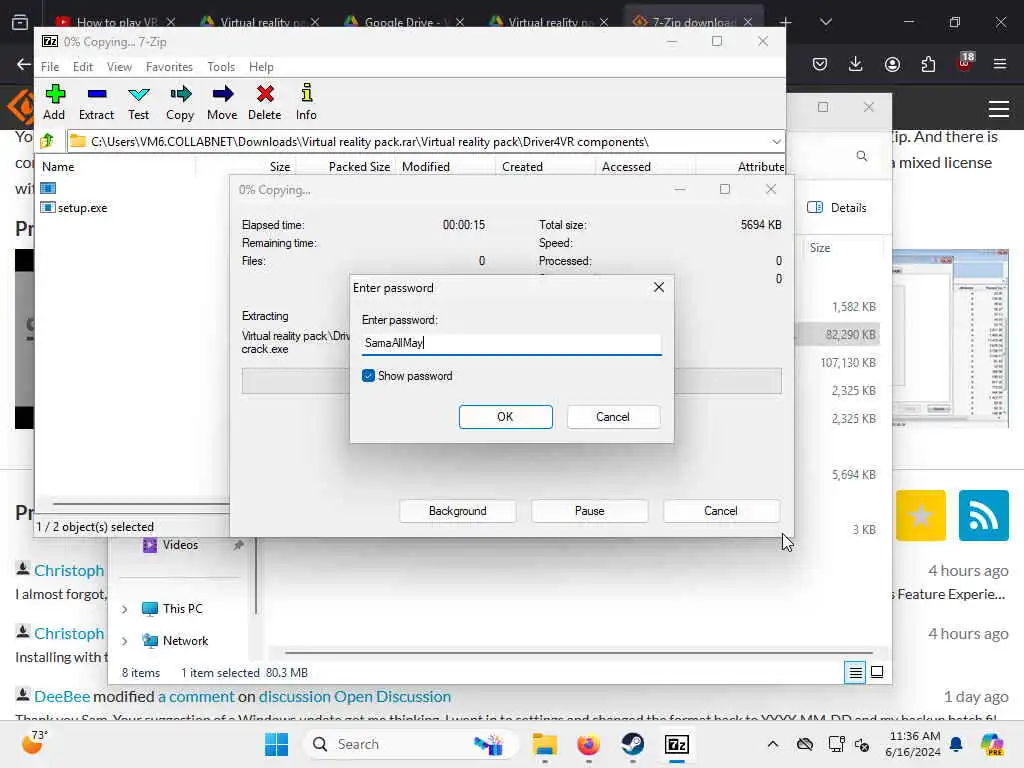Open the Help menu

[261, 67]
